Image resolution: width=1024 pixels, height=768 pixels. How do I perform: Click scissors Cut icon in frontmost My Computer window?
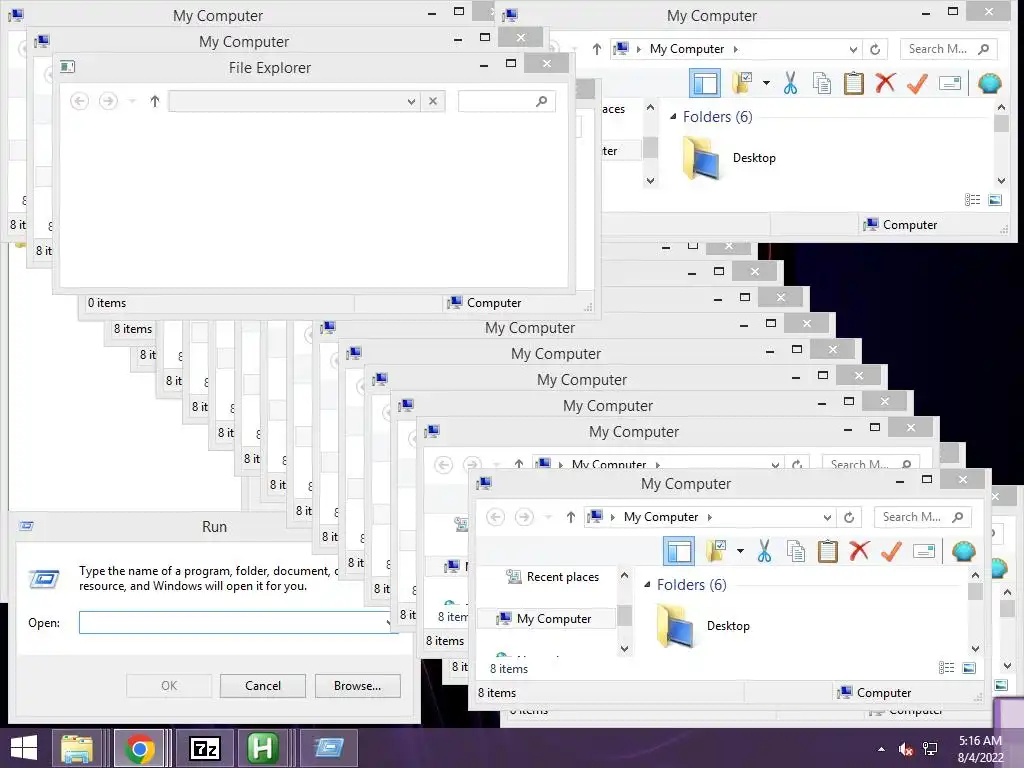(x=764, y=551)
